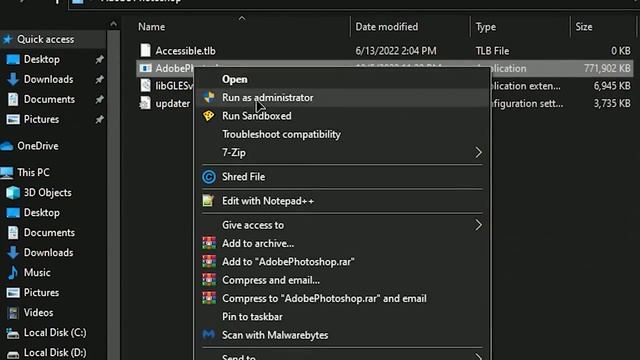This screenshot has width=640, height=360.
Task: Click the Accessible.tlb file icon
Action: (x=145, y=50)
